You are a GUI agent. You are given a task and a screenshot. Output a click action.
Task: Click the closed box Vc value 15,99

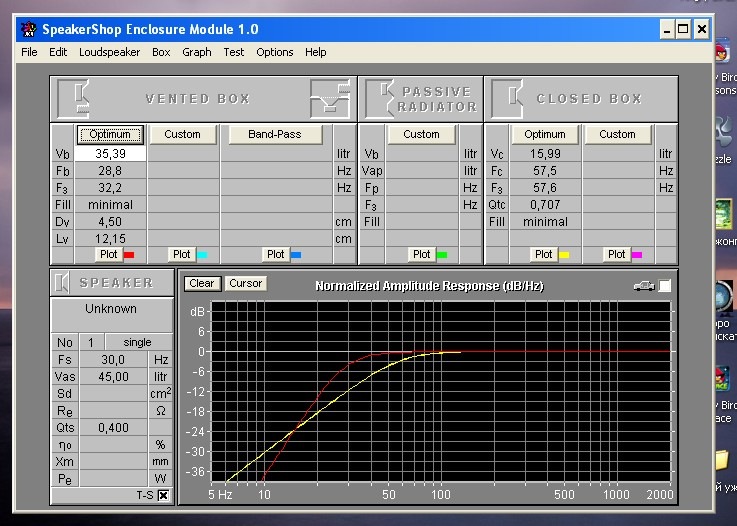tap(545, 154)
